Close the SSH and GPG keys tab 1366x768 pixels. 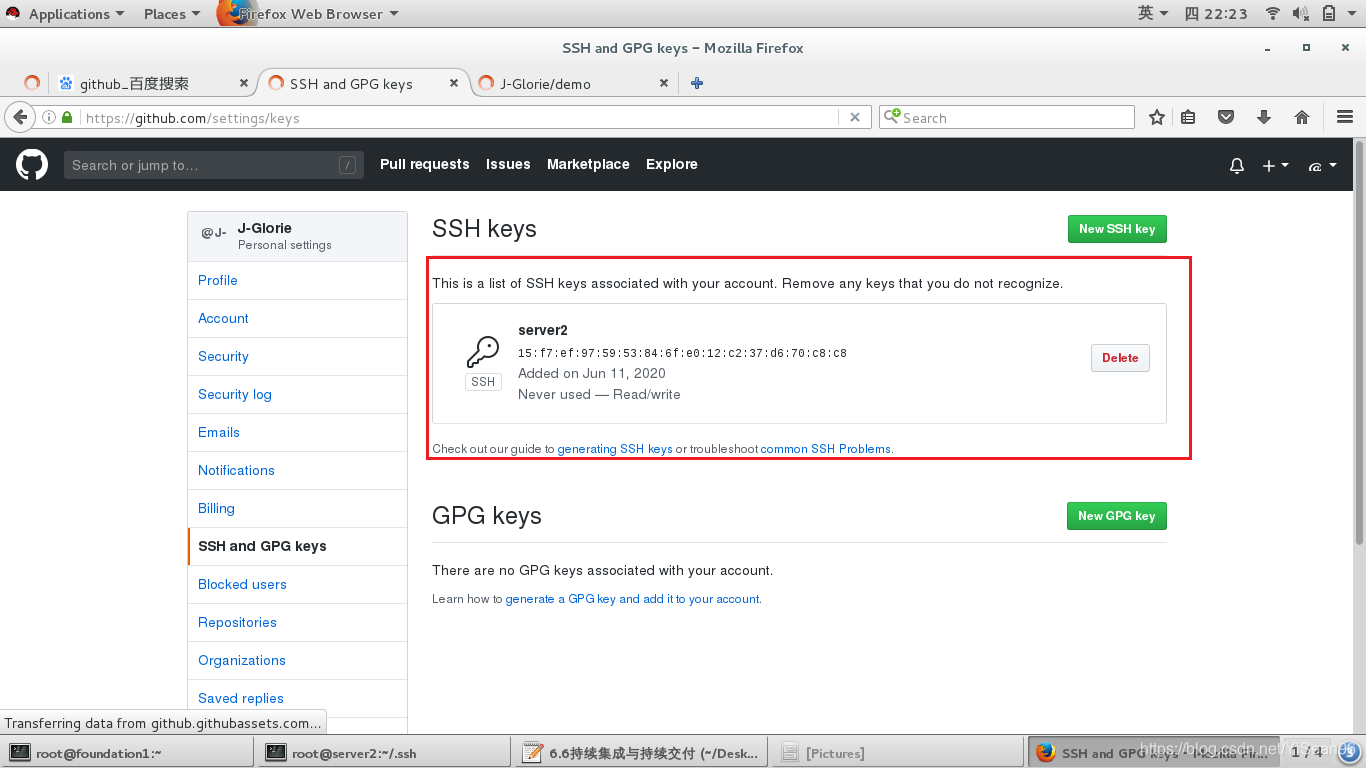(x=454, y=83)
